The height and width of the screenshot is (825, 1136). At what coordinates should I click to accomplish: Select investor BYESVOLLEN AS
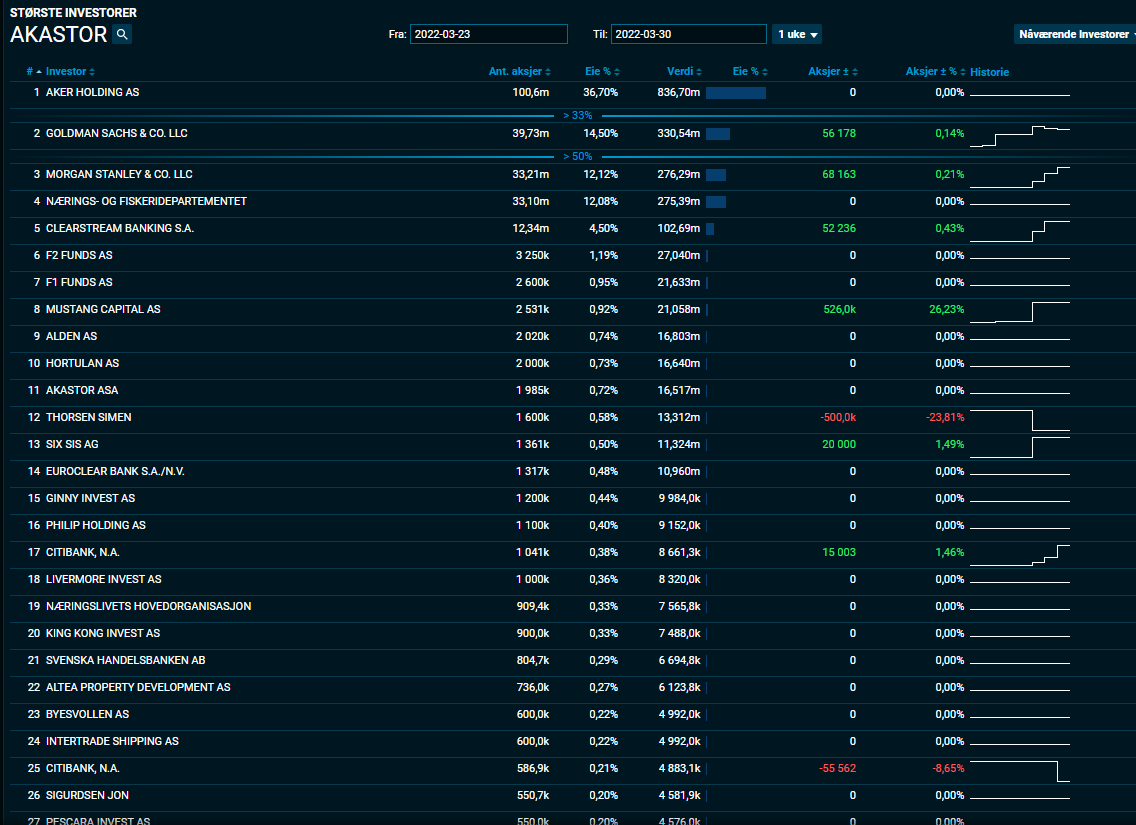pyautogui.click(x=87, y=714)
